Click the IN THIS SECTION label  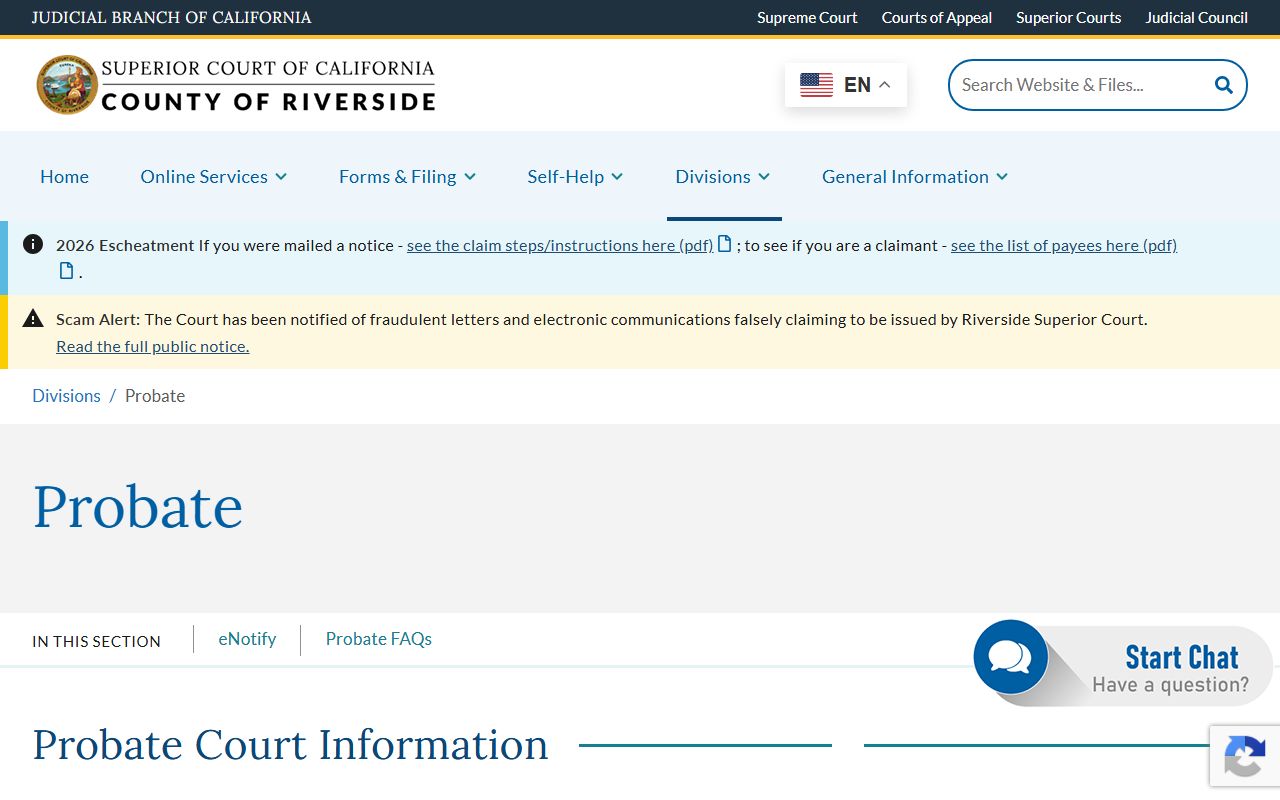pos(96,641)
